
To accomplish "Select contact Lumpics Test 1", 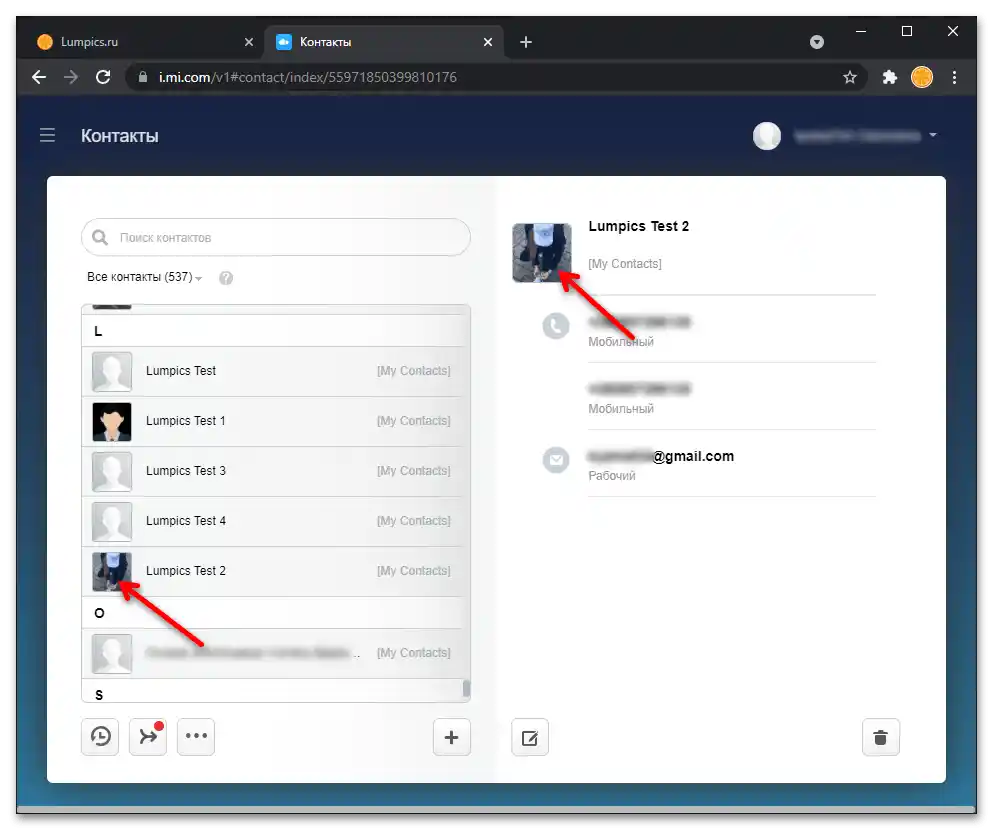I will (x=272, y=421).
